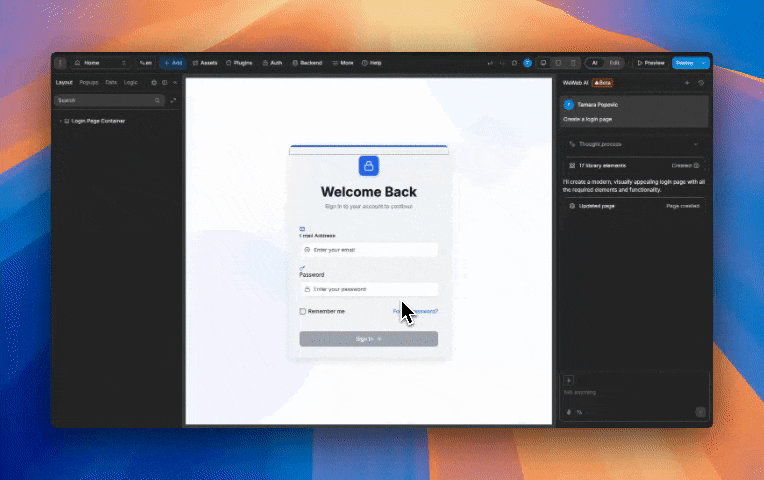Start a new chat with plus icon

687,83
